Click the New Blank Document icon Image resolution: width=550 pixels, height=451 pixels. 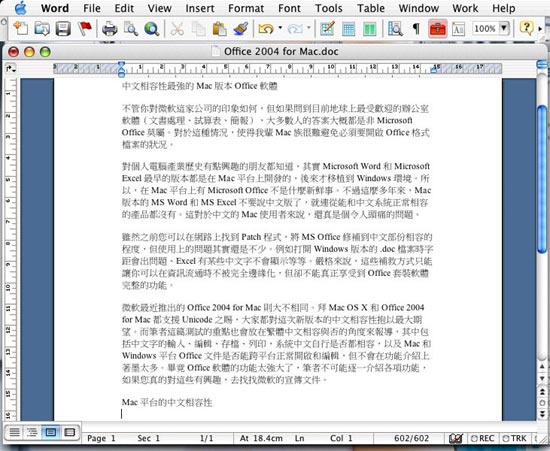click(21, 29)
